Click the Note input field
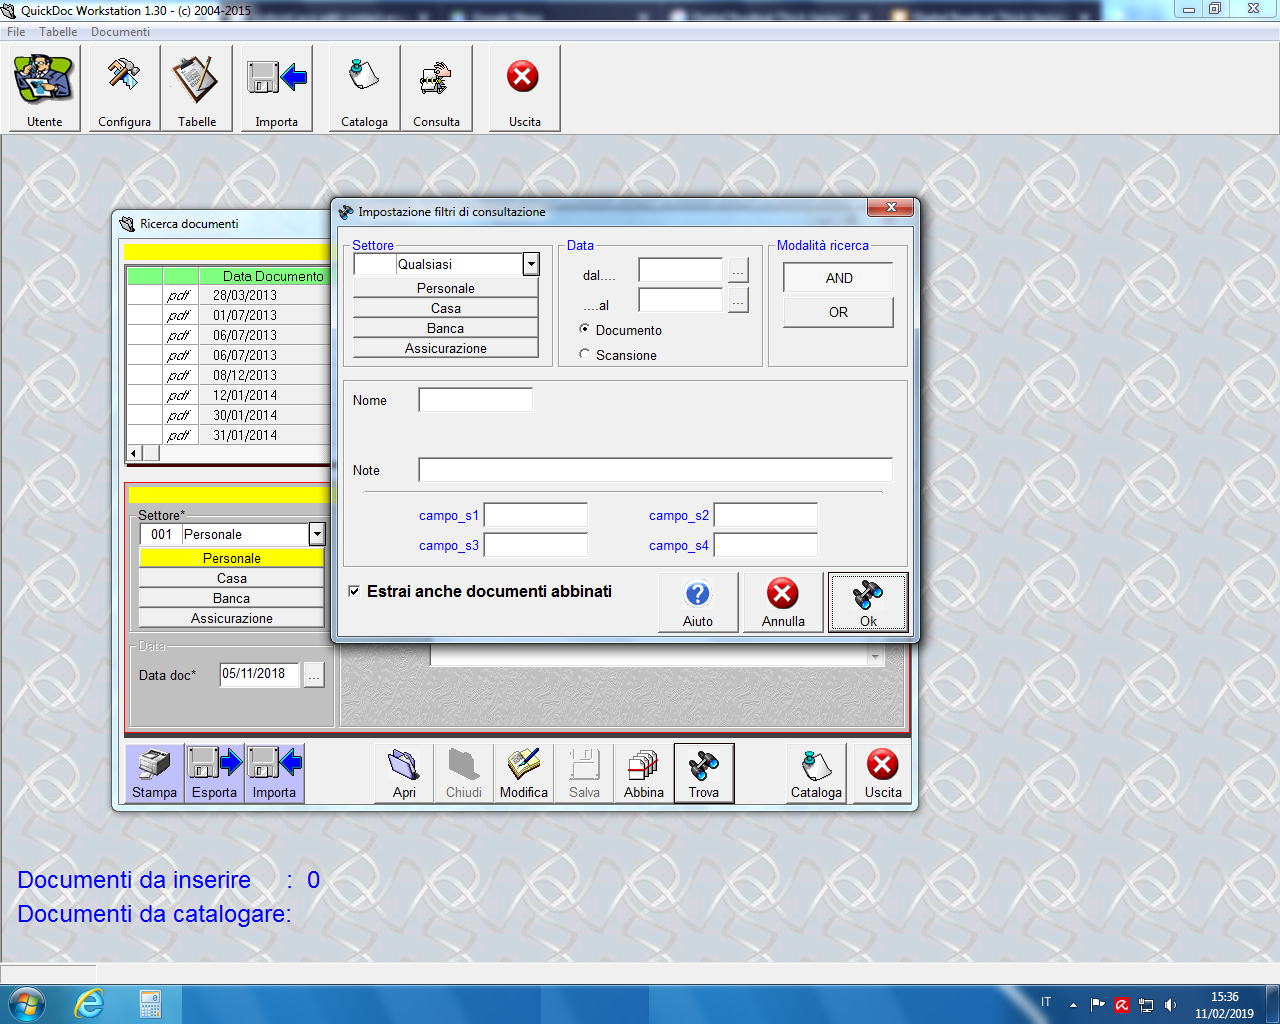Screen dimensions: 1280x1024 point(655,470)
